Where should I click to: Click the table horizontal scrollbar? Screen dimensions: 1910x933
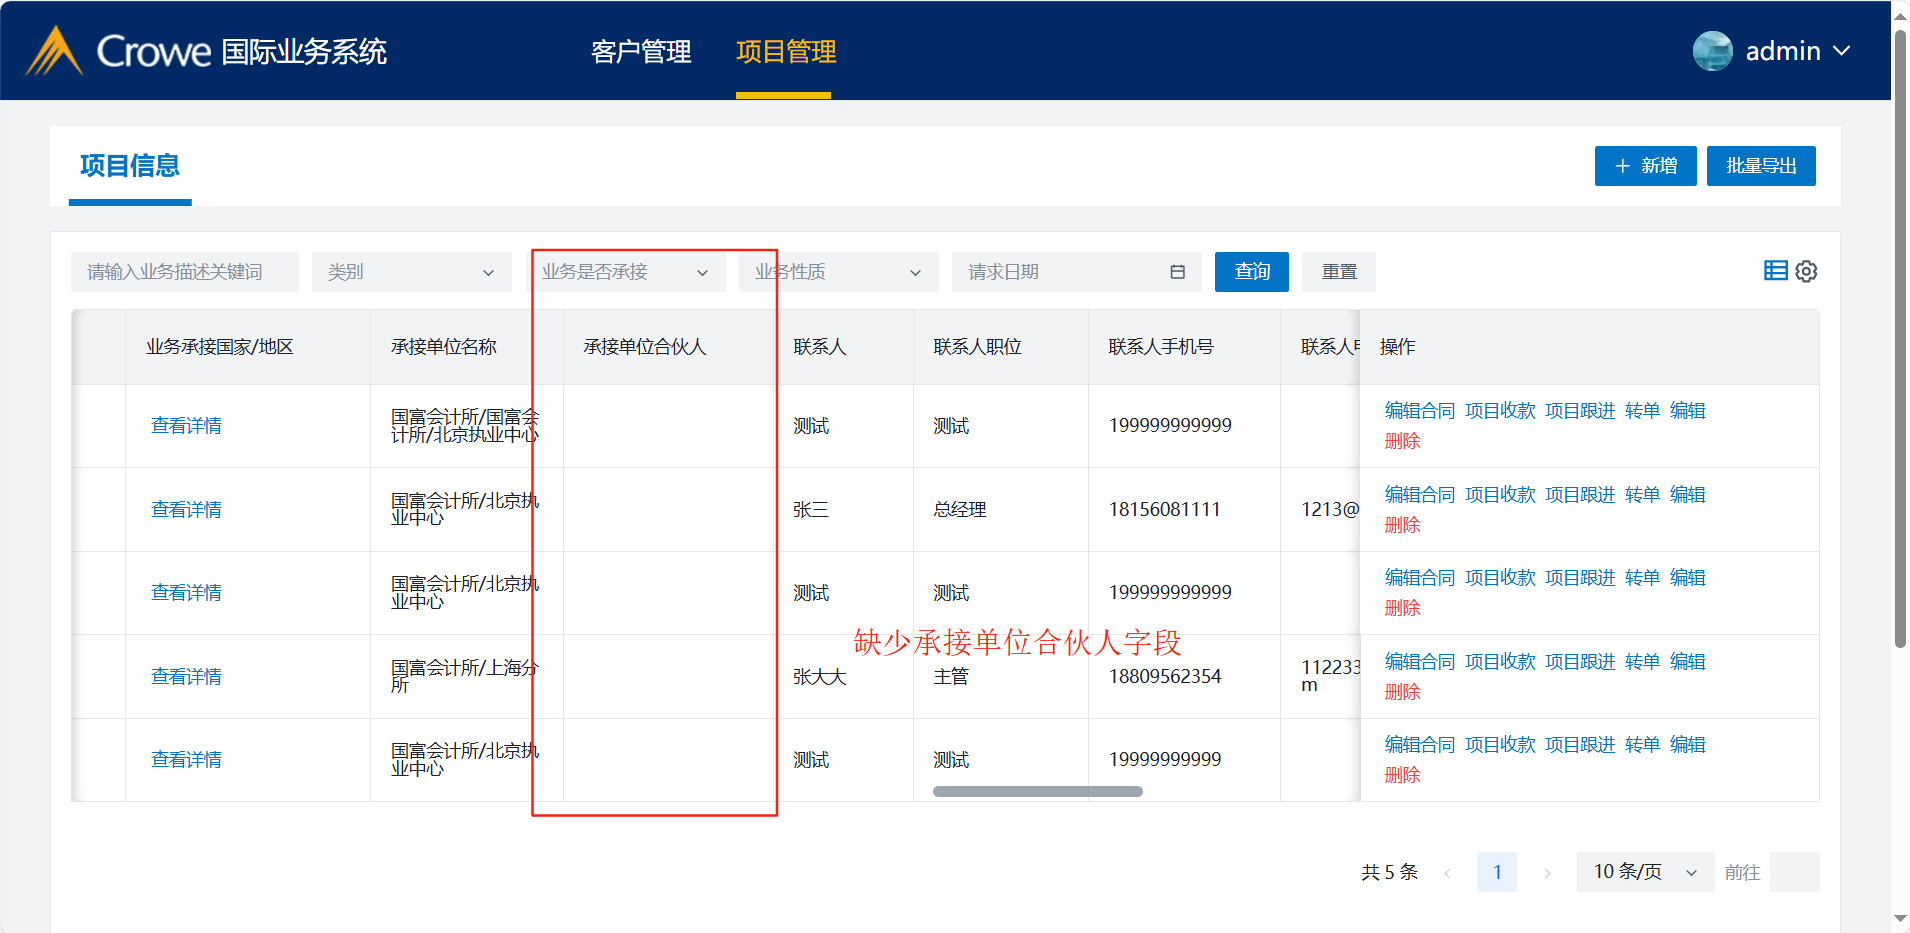click(1037, 791)
